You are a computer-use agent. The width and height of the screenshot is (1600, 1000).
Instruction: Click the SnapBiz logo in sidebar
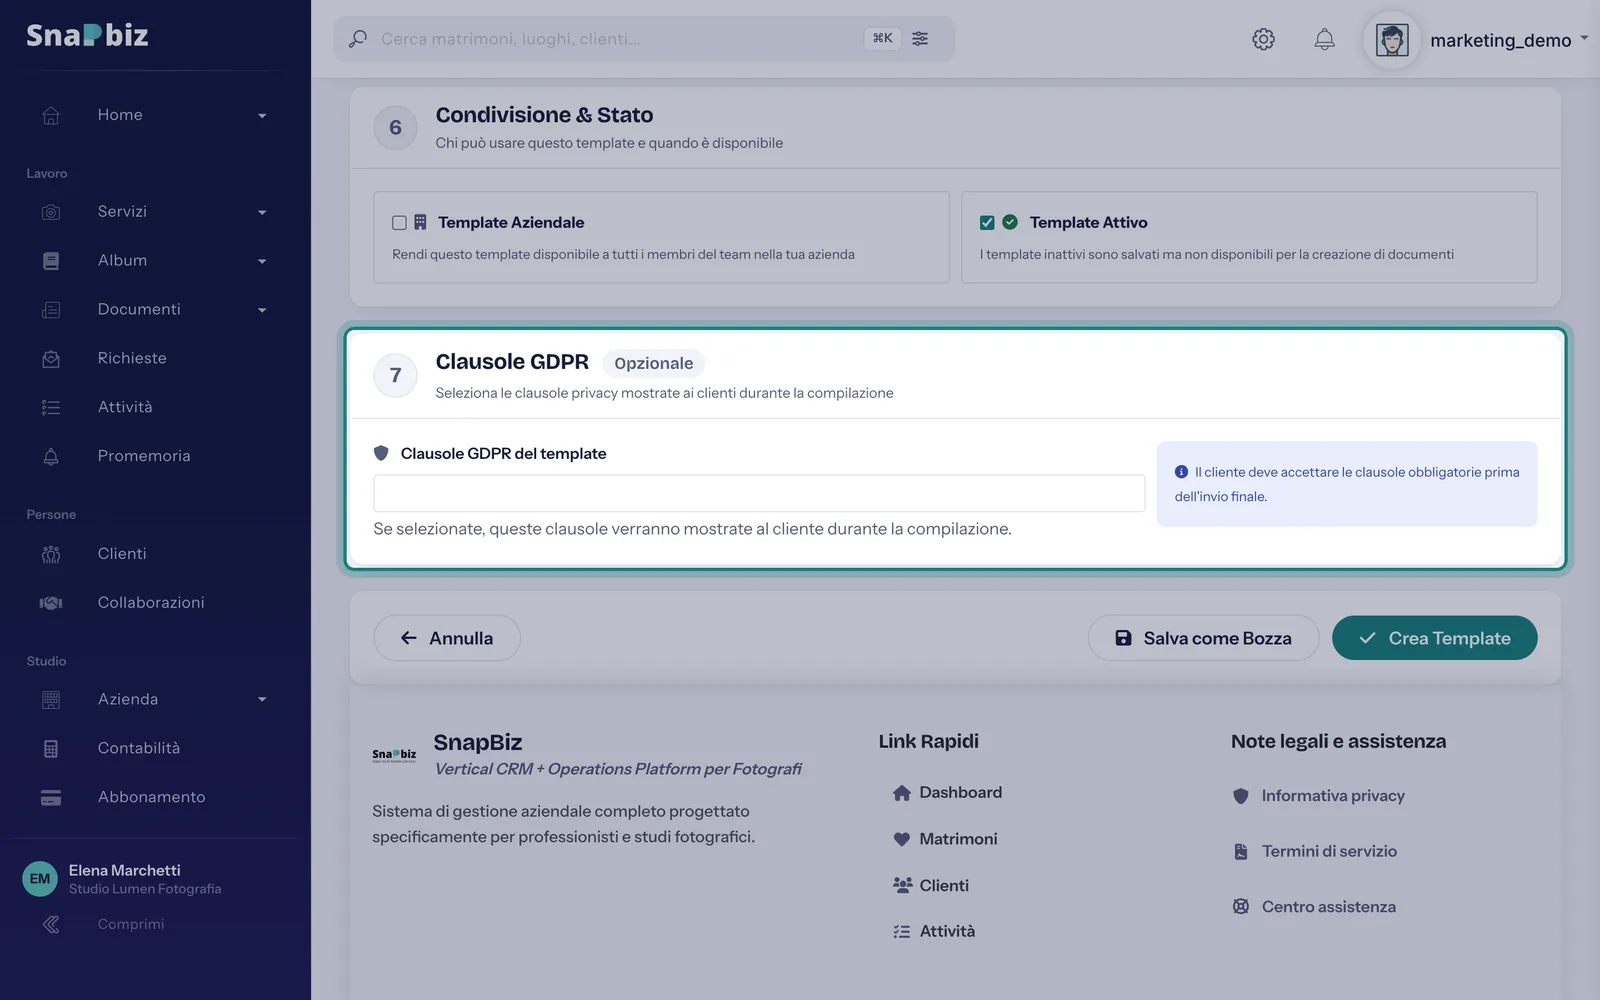point(87,36)
